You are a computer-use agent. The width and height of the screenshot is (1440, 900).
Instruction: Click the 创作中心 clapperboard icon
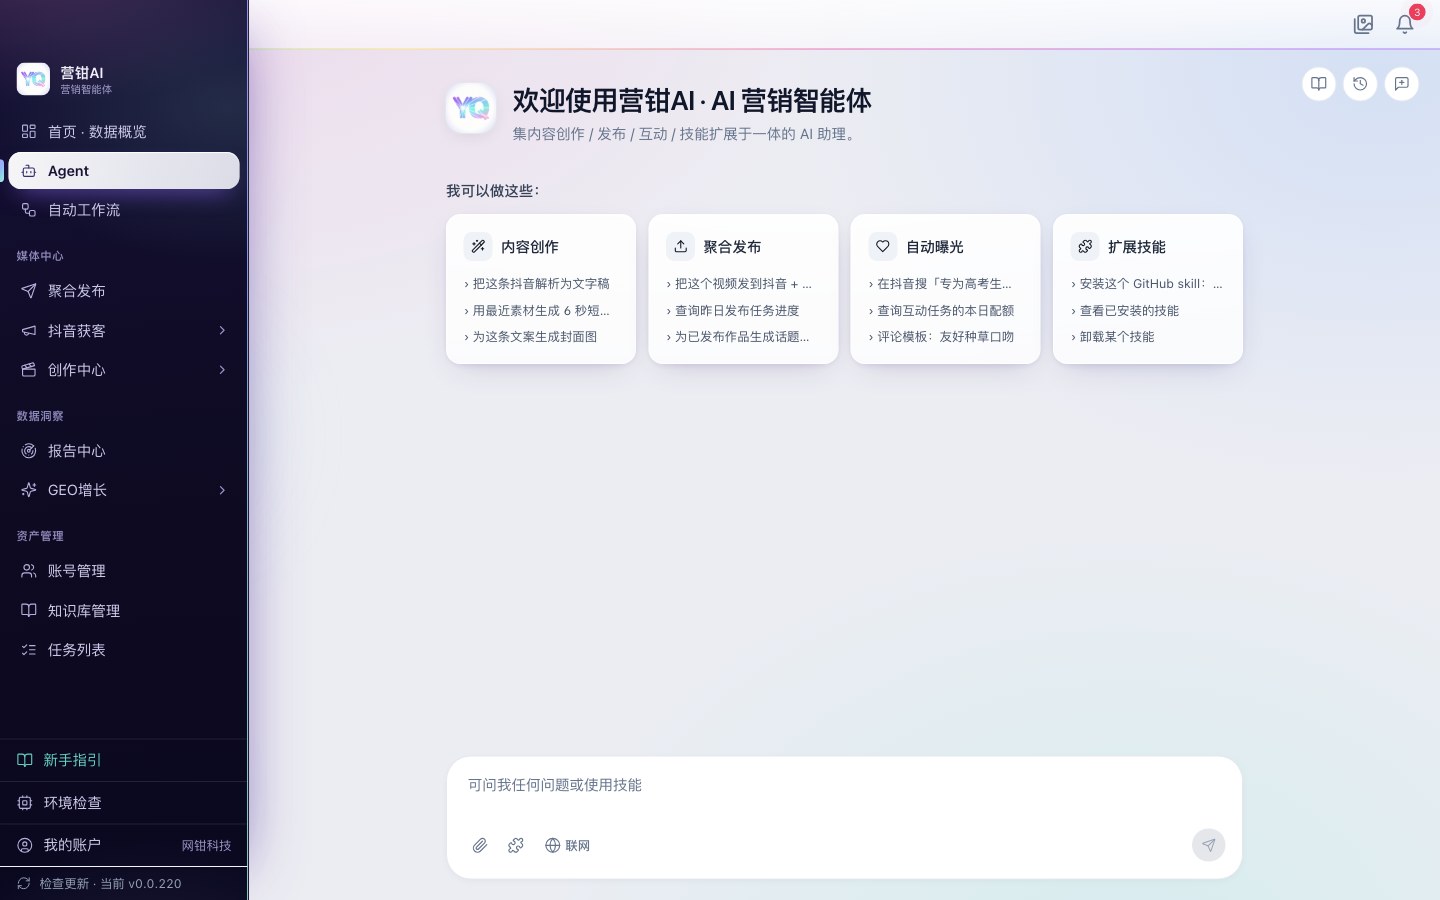click(29, 370)
